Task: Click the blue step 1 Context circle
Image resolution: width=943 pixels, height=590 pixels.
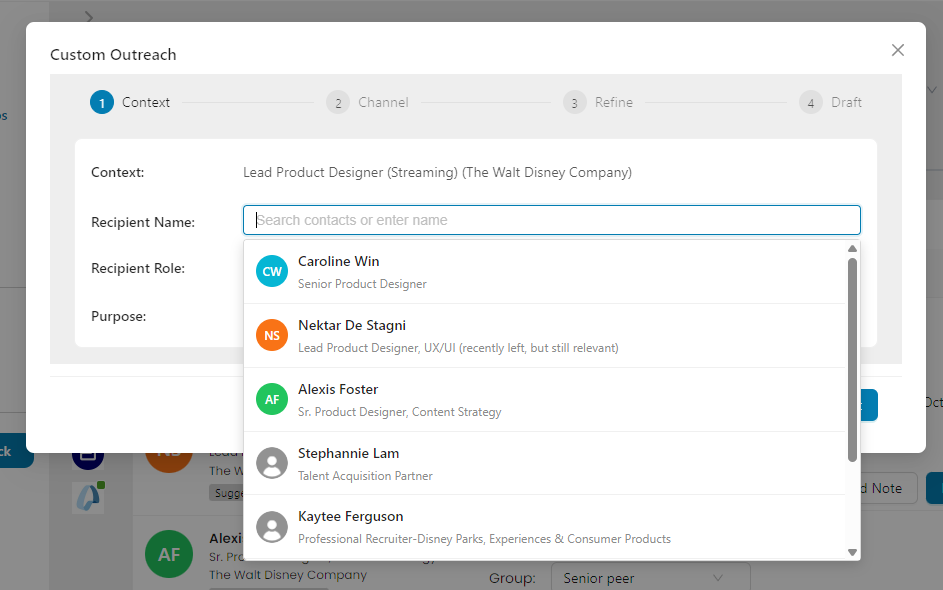Action: coord(101,102)
